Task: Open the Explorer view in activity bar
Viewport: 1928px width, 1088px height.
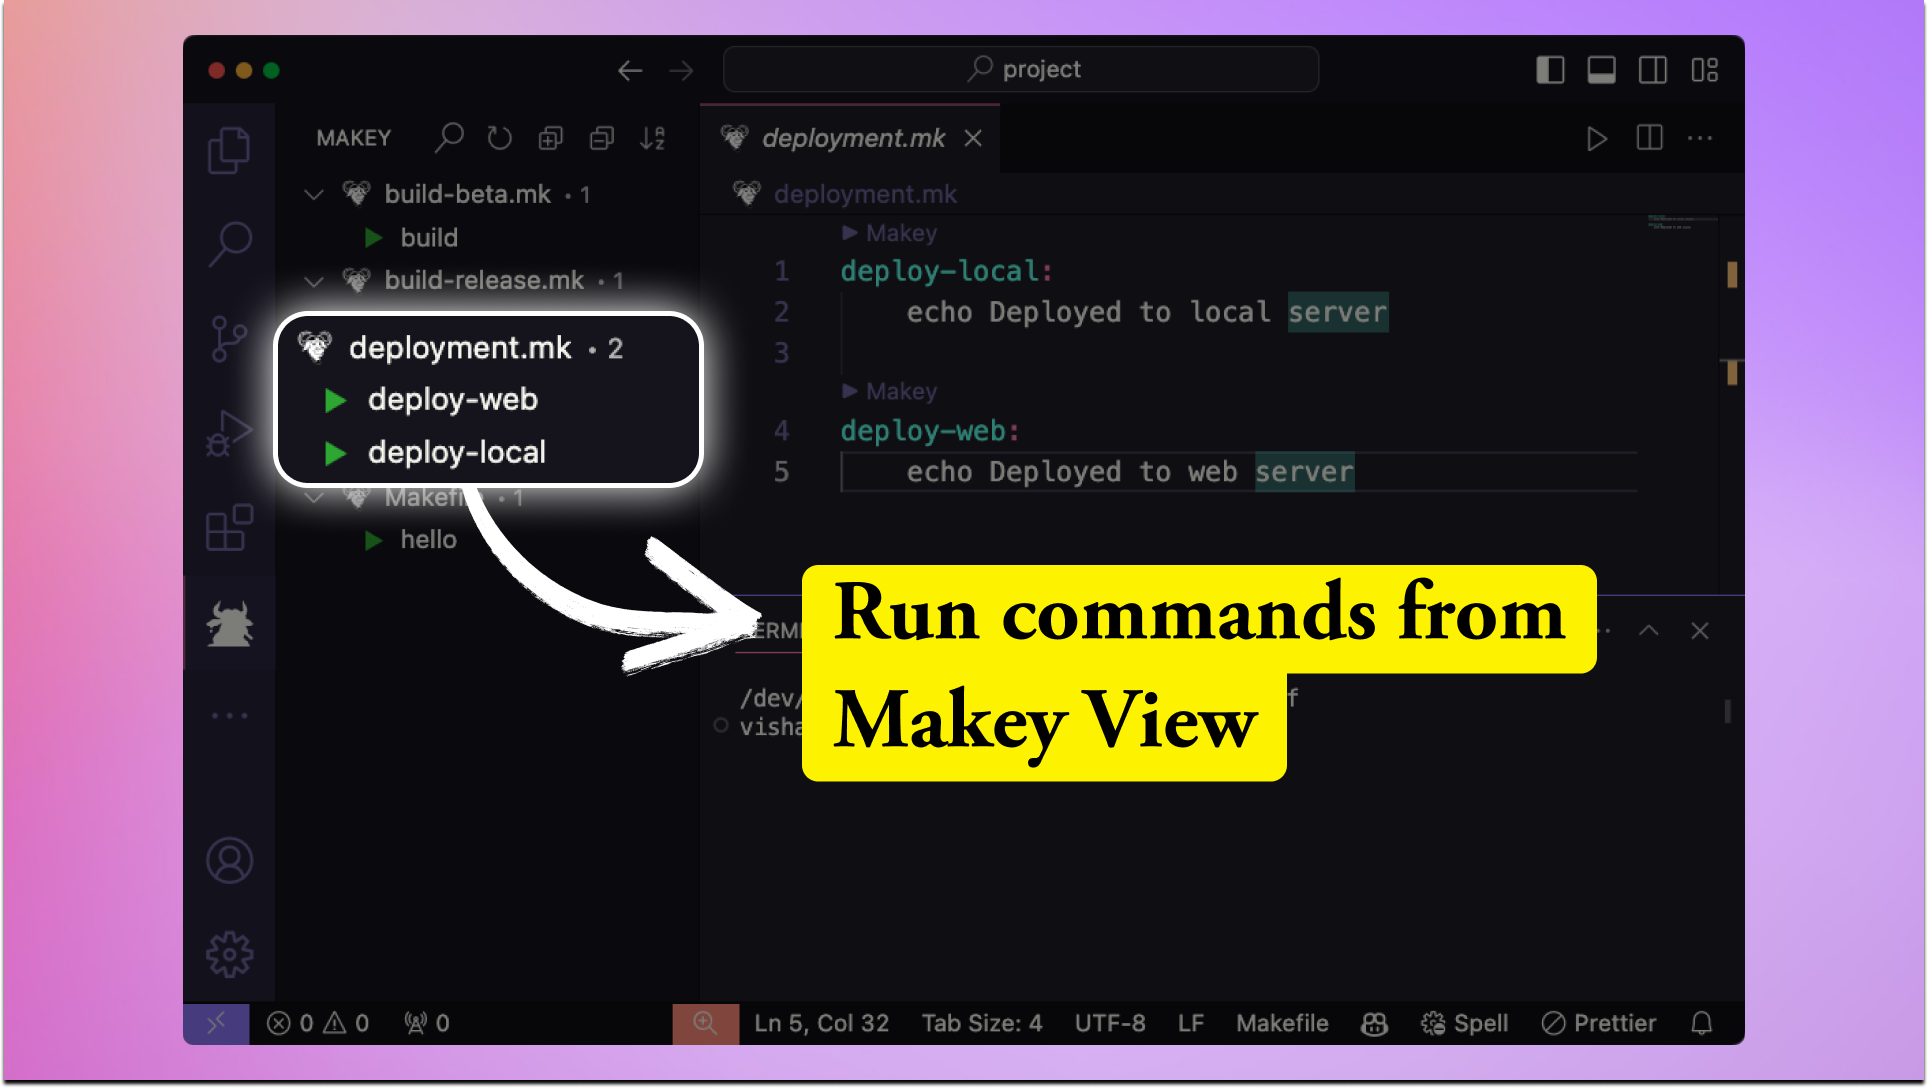Action: click(x=229, y=151)
